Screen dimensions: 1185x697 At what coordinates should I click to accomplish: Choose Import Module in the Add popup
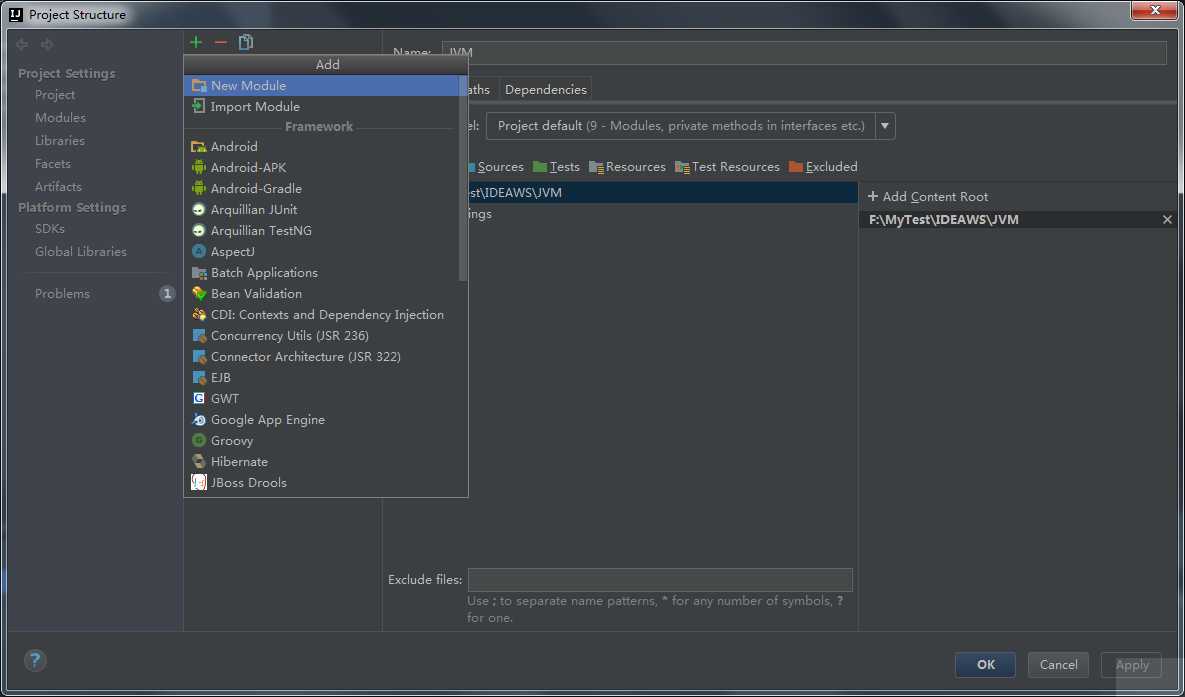321,107
